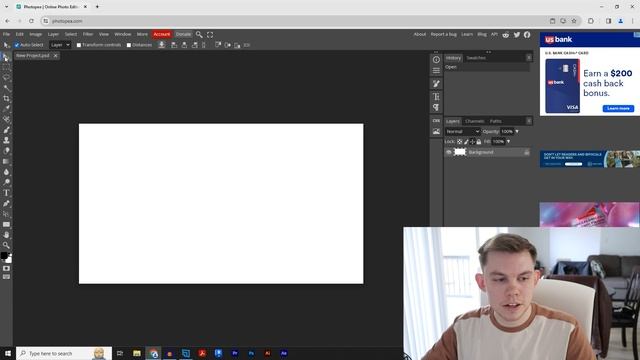The image size is (640, 360).
Task: Click the Learn link
Action: pos(467,34)
